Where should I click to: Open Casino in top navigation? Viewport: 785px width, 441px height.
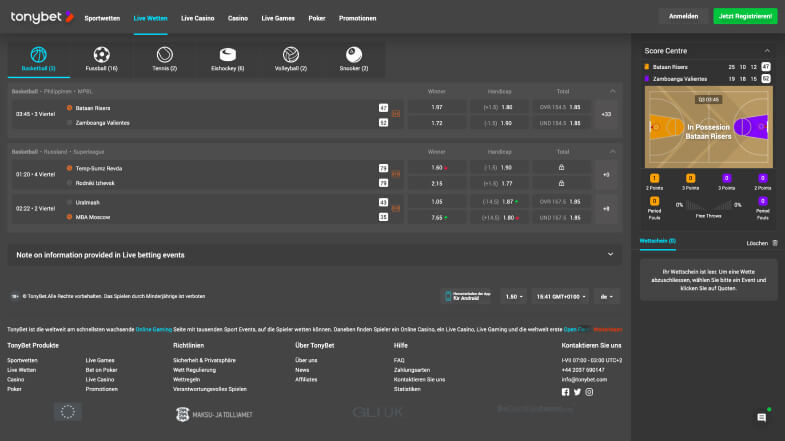coord(238,18)
